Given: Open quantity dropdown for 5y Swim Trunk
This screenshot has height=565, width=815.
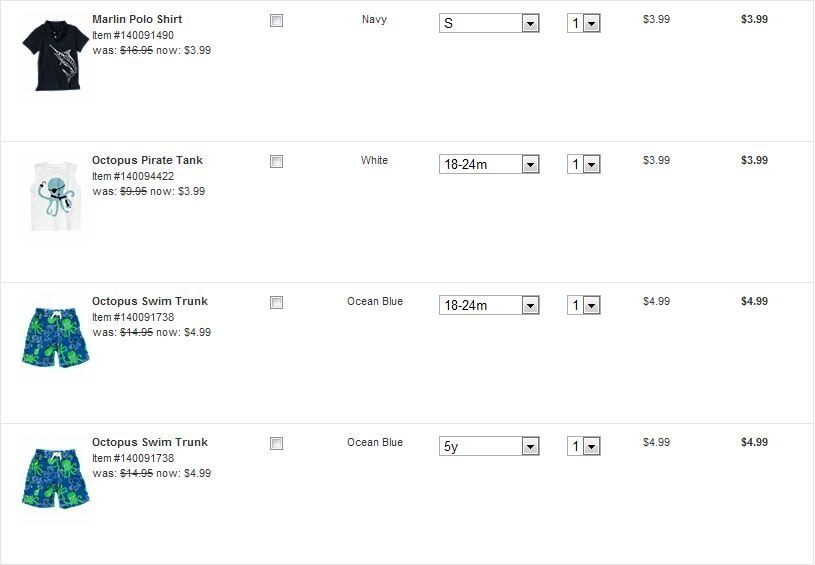Looking at the screenshot, I should click(x=584, y=447).
